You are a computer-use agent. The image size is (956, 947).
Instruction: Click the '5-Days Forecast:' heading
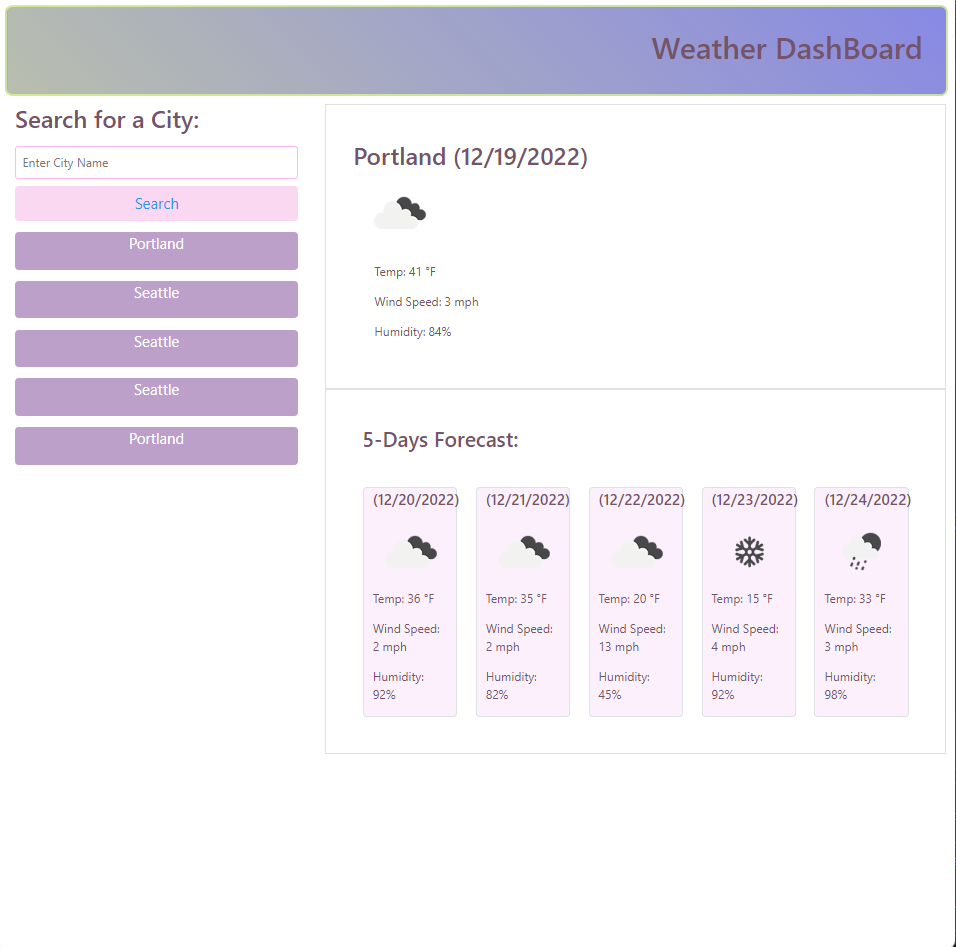coord(440,440)
